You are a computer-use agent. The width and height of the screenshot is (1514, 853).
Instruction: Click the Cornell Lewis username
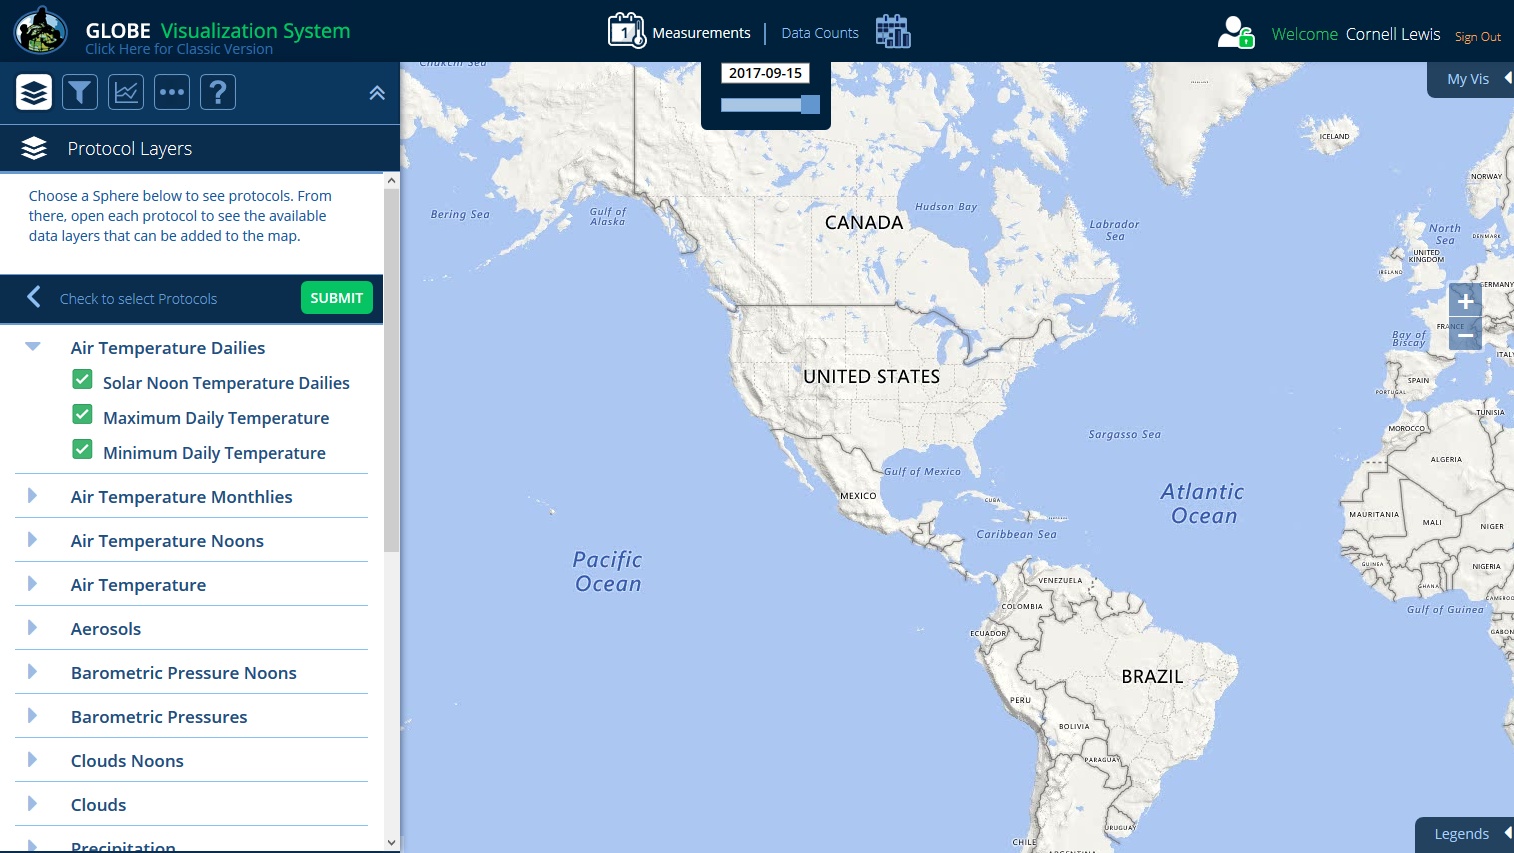point(1393,34)
